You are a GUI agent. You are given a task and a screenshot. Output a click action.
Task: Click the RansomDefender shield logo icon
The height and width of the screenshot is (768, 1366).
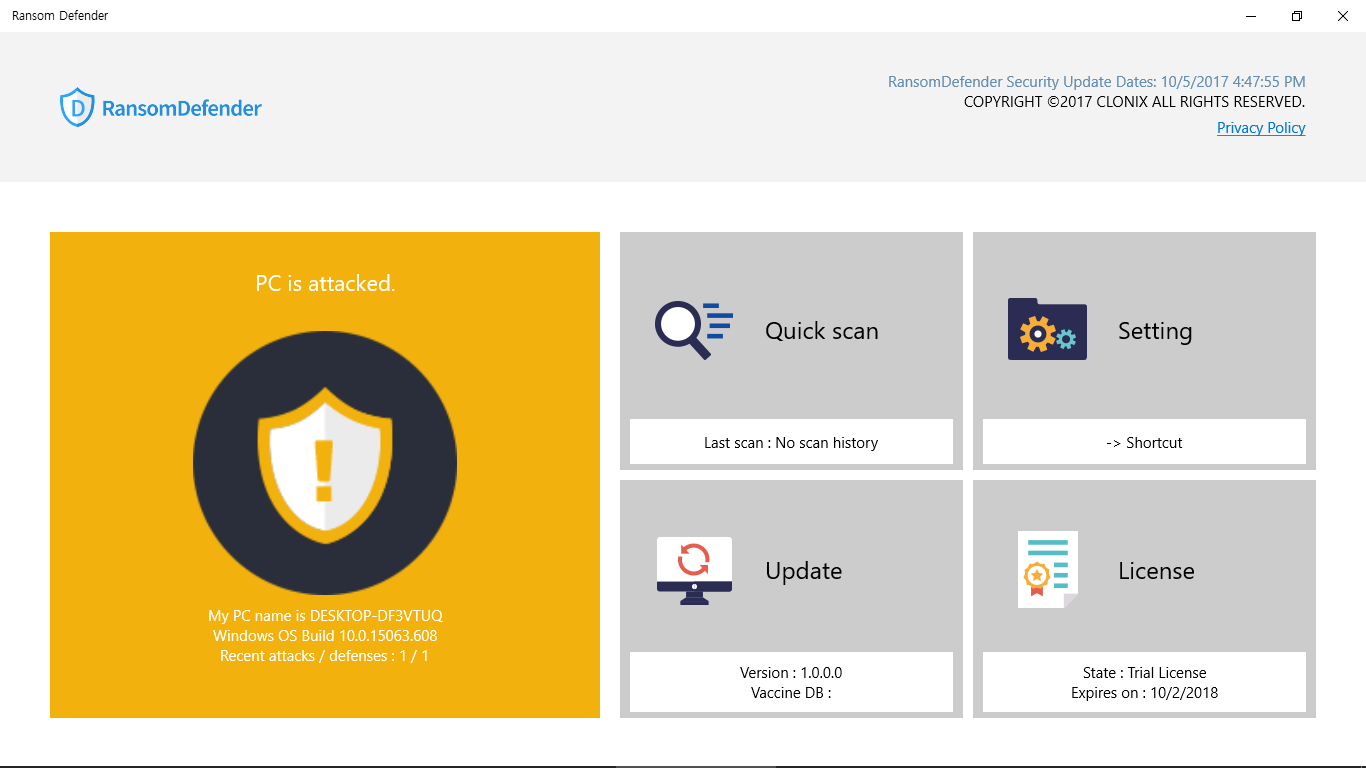tap(77, 108)
